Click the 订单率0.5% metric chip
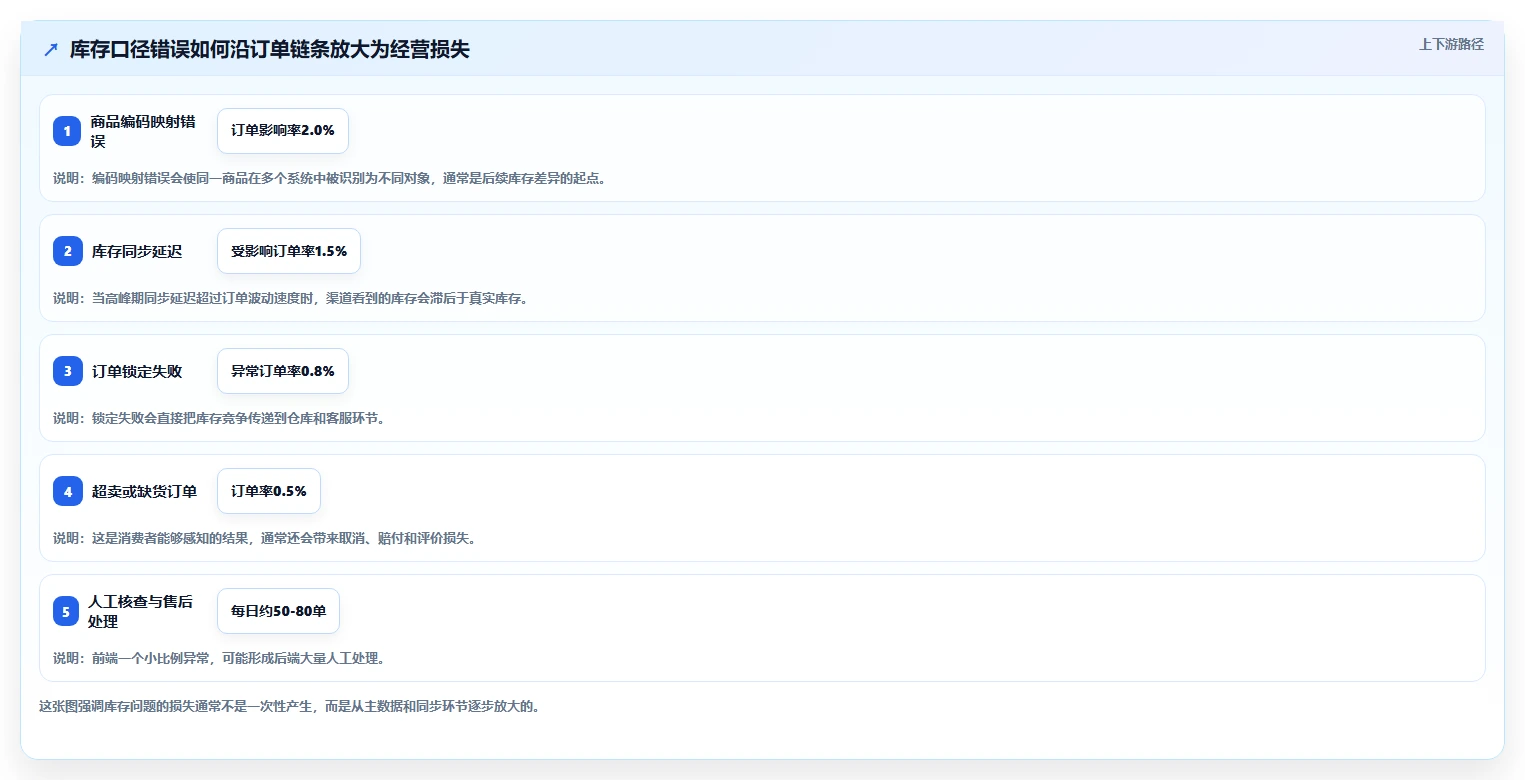Viewport: 1525px width, 780px height. coord(269,491)
